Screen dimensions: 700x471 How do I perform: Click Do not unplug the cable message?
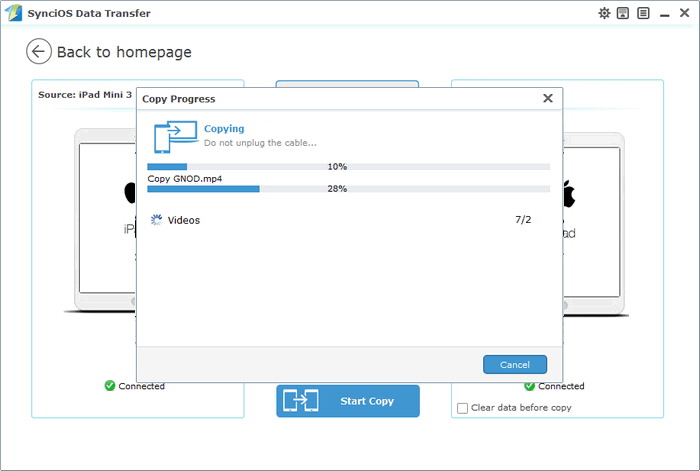(x=260, y=143)
